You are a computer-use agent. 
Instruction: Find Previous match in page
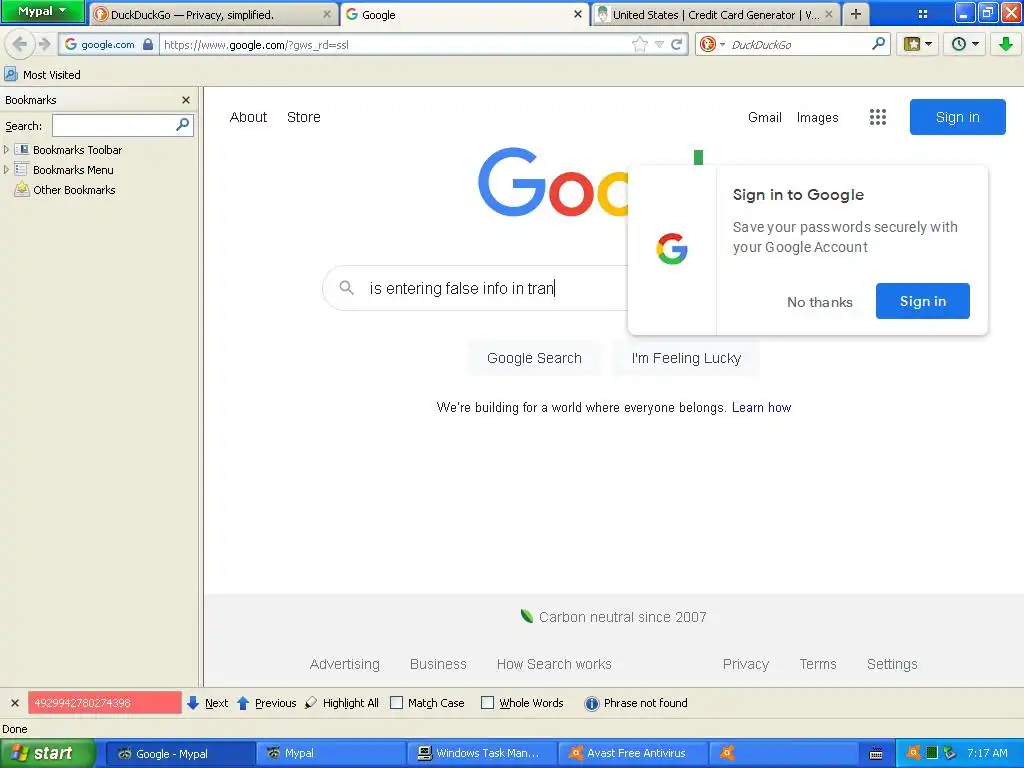266,703
